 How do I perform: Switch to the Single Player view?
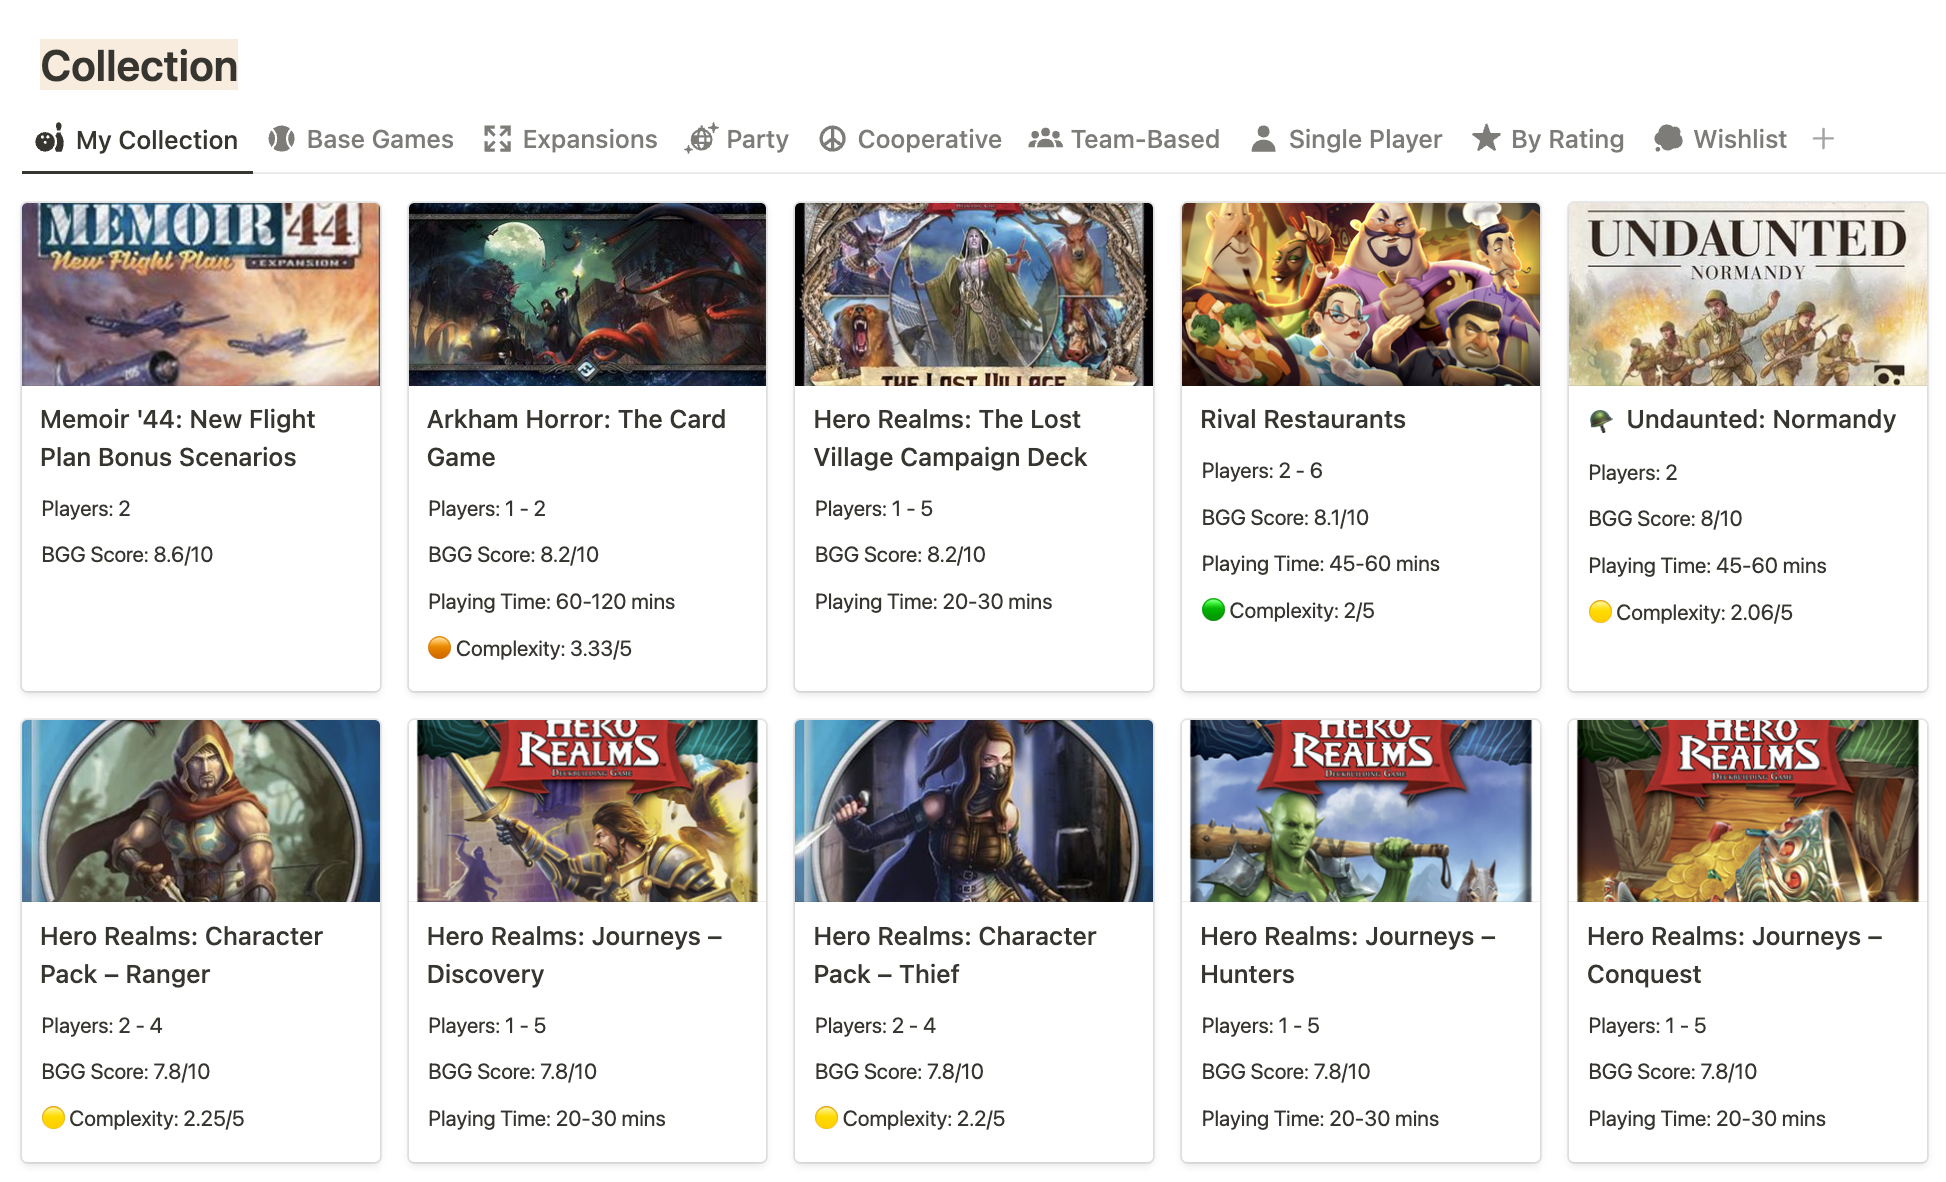1347,139
